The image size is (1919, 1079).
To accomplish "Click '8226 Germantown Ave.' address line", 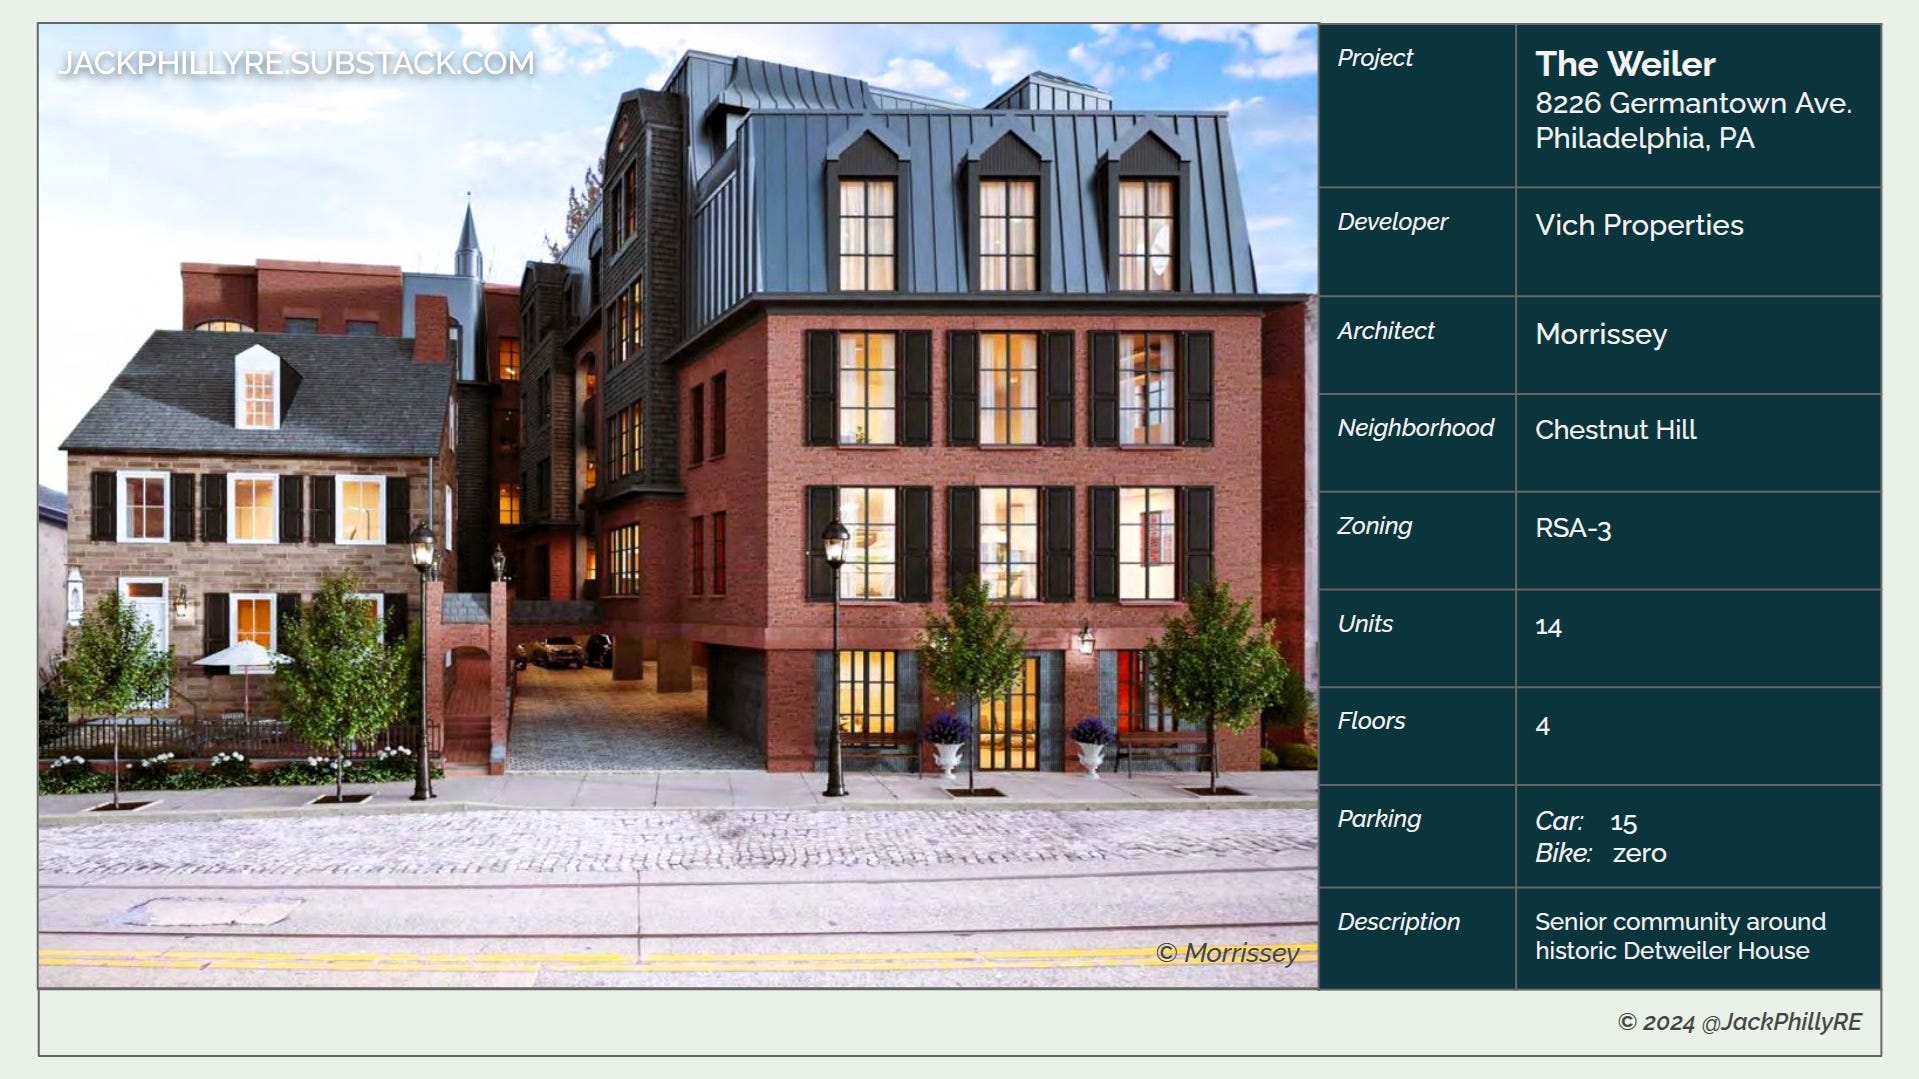I will coord(1693,103).
